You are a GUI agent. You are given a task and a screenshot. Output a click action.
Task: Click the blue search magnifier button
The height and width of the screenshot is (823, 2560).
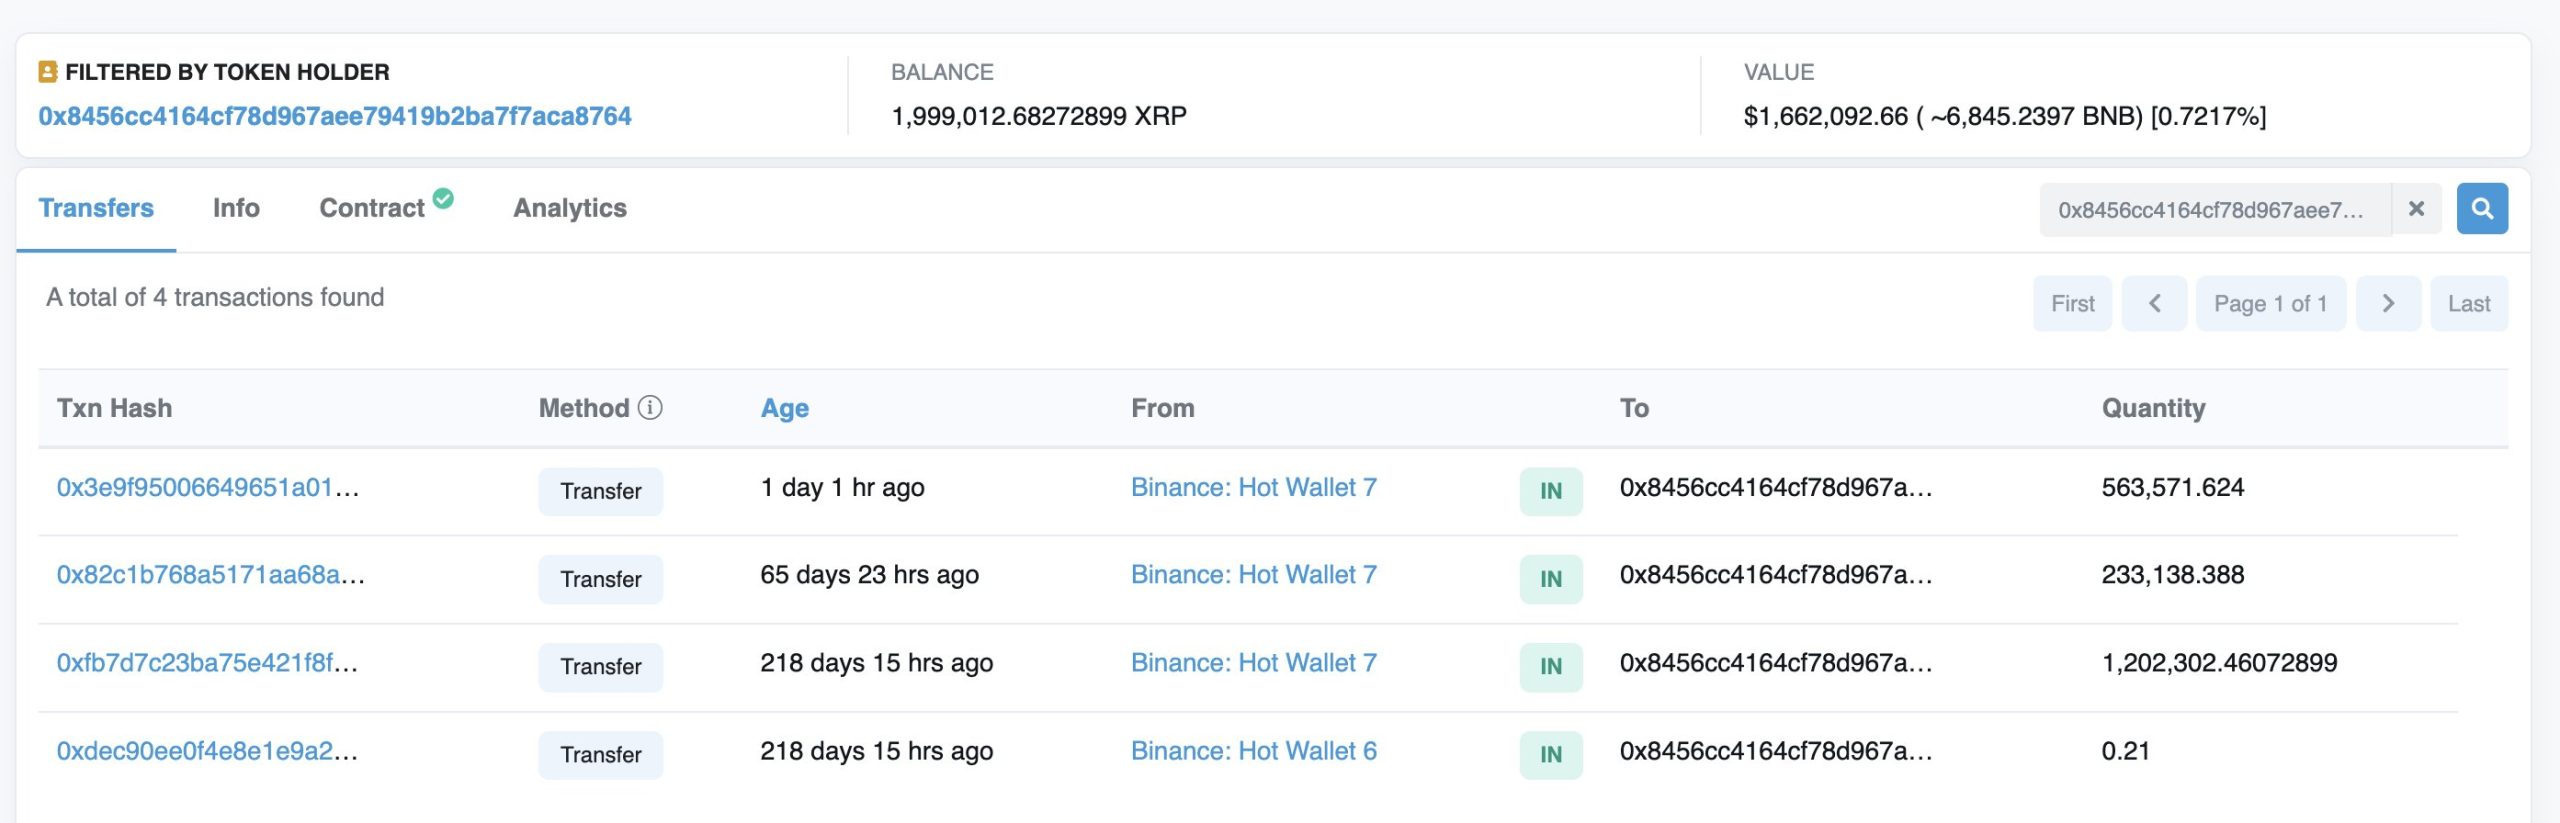tap(2481, 208)
